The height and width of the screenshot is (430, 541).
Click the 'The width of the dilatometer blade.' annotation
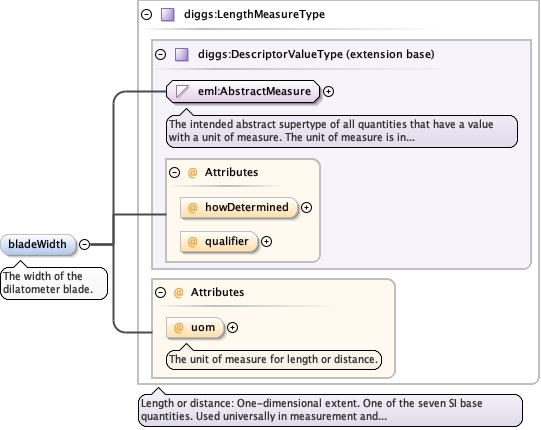tap(54, 283)
